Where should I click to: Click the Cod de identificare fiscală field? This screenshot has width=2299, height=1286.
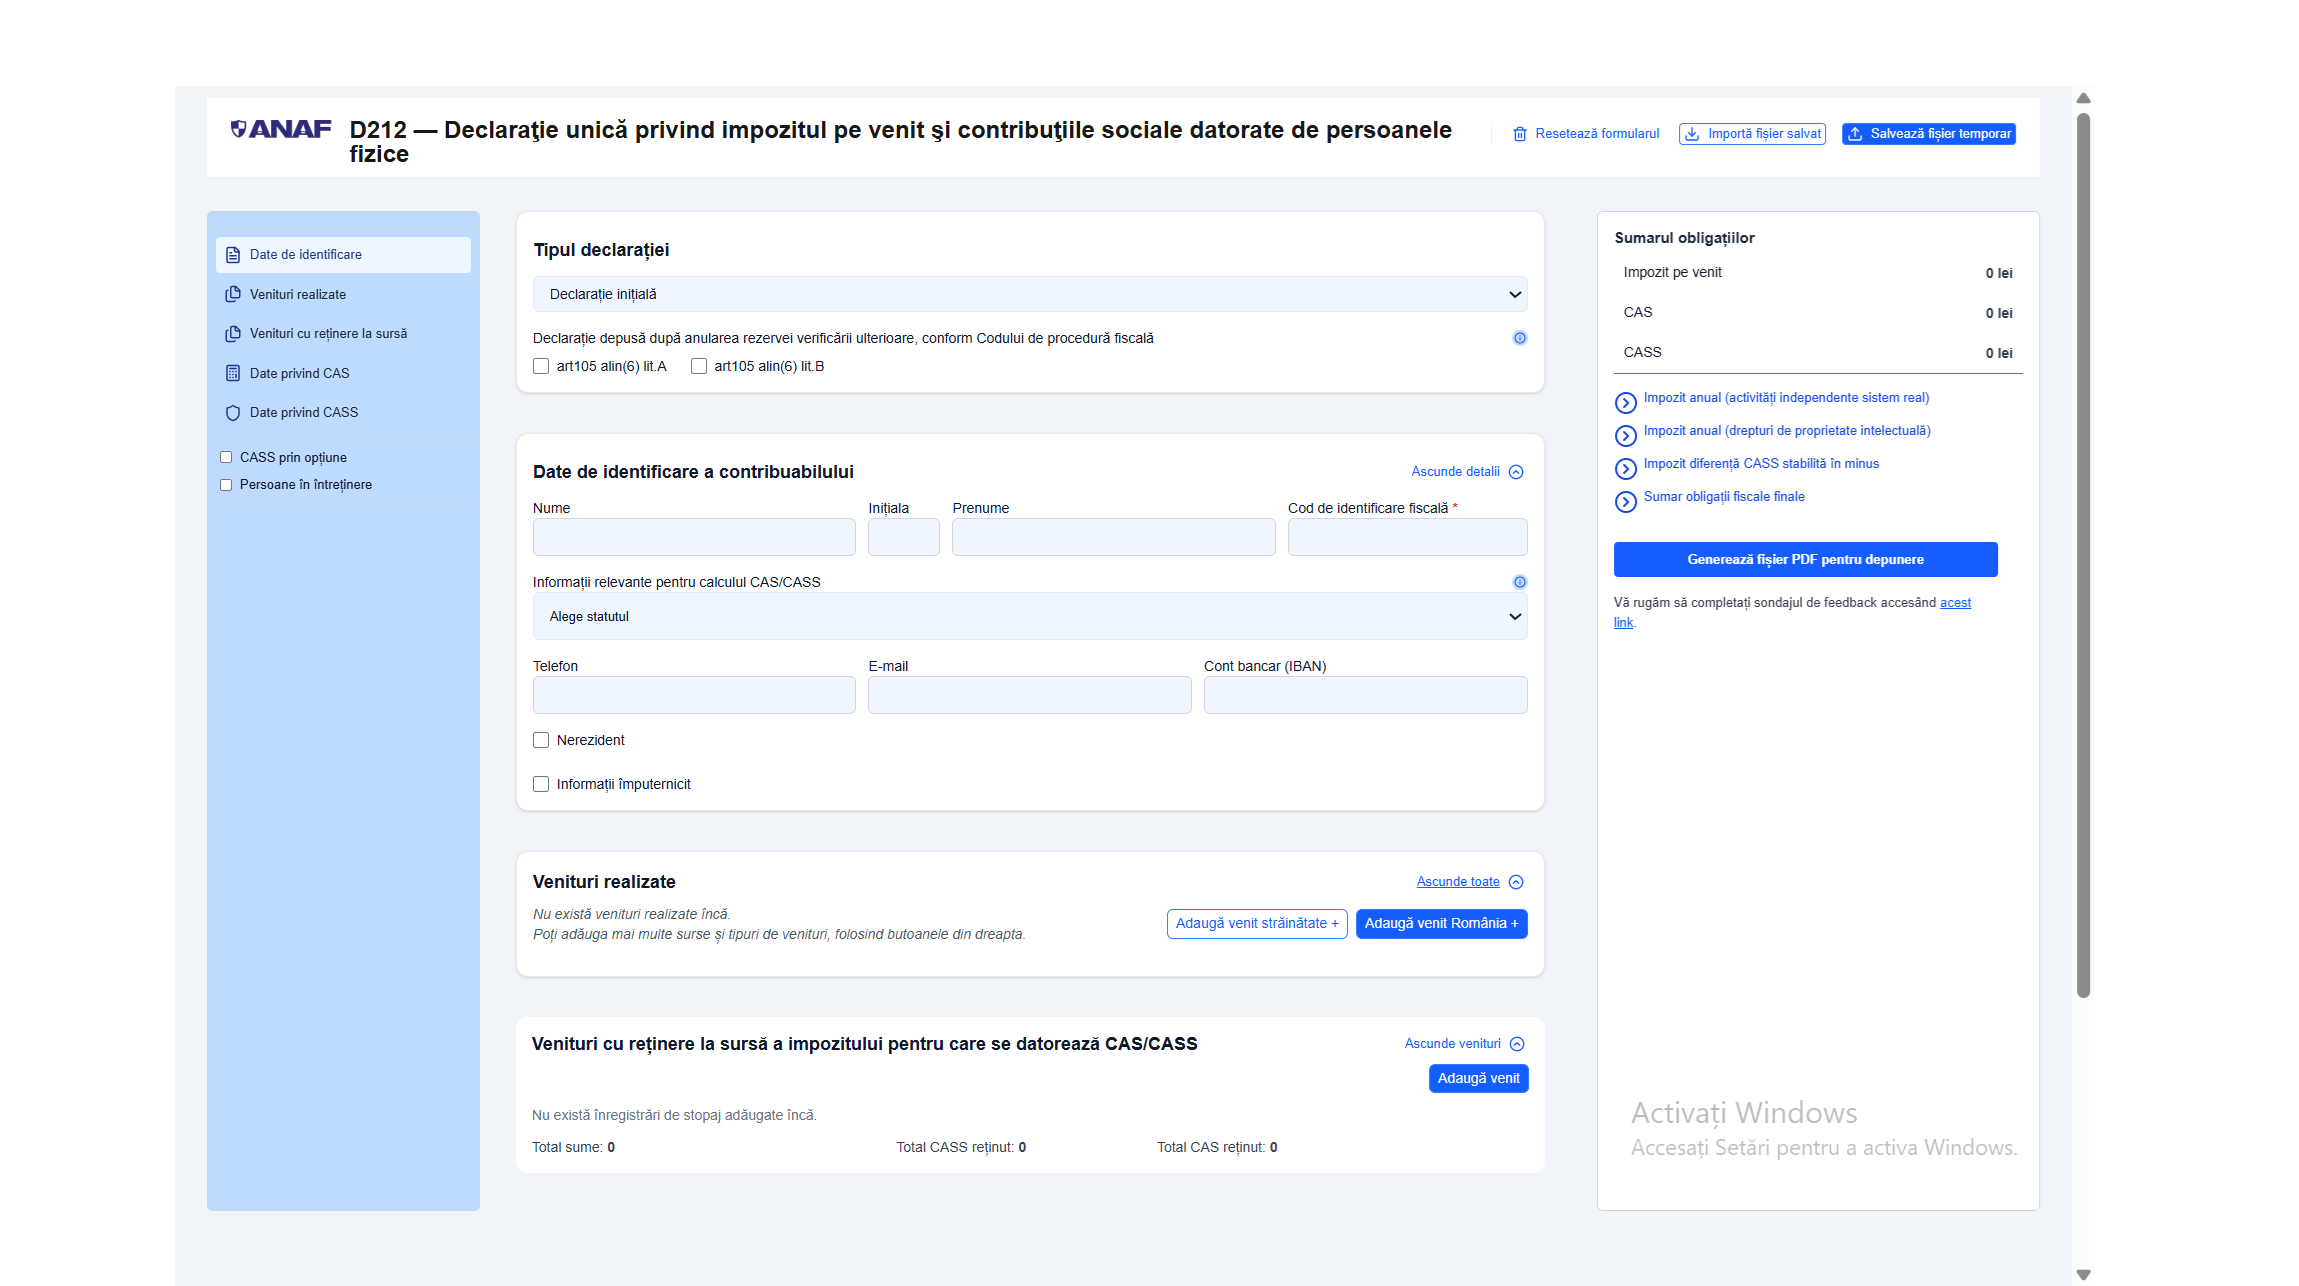[x=1406, y=537]
